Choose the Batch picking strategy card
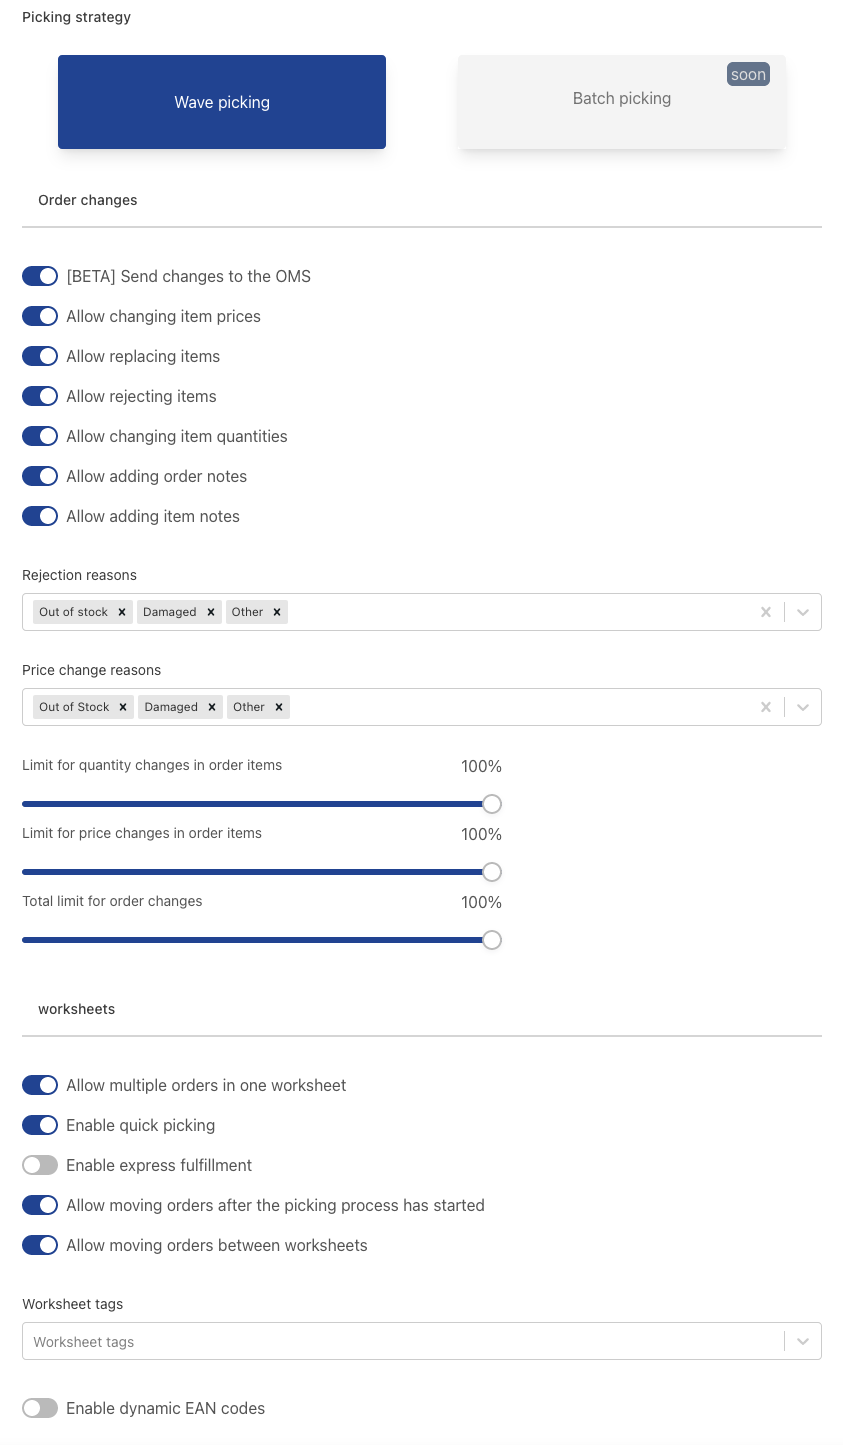This screenshot has height=1445, width=843. [622, 102]
